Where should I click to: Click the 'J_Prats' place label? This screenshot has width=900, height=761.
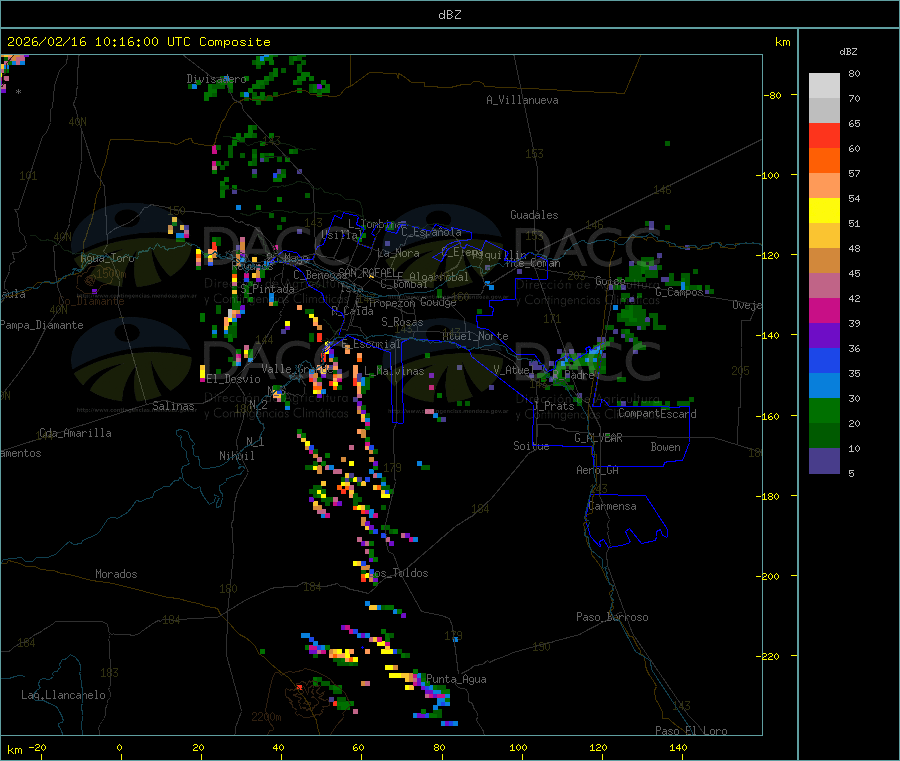(554, 406)
